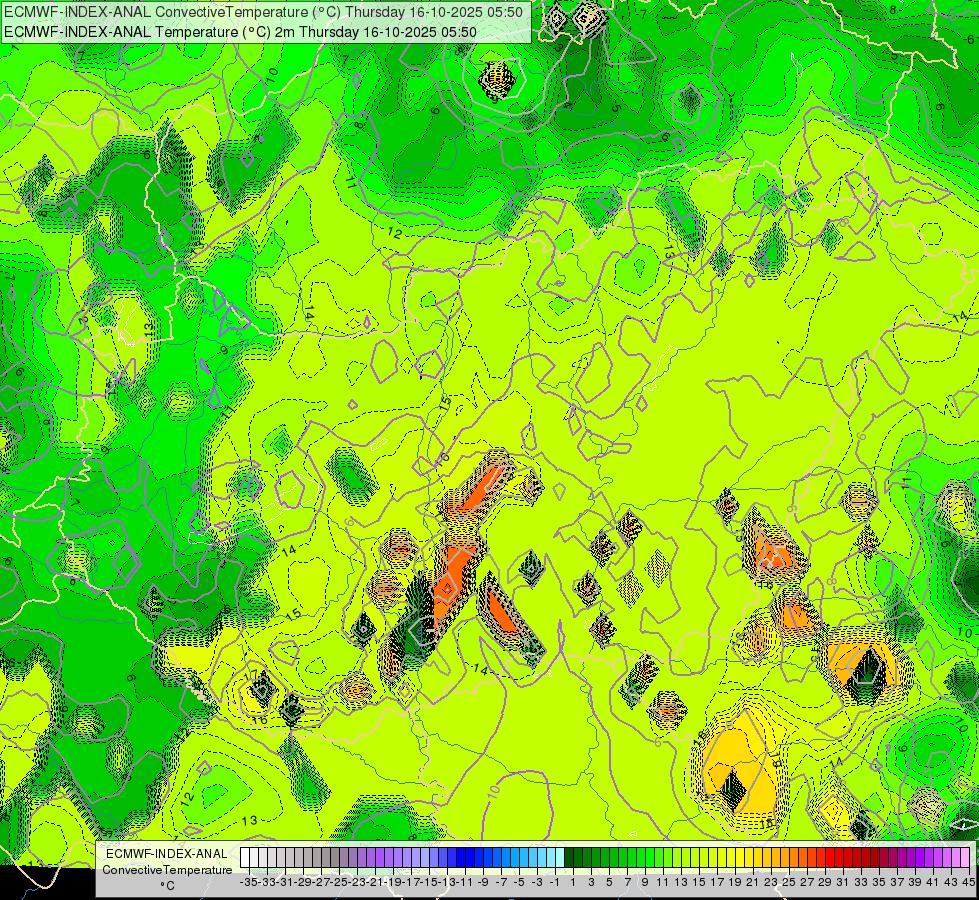Click the '-14' contour label on the map
This screenshot has width=979, height=900.
coord(480,670)
